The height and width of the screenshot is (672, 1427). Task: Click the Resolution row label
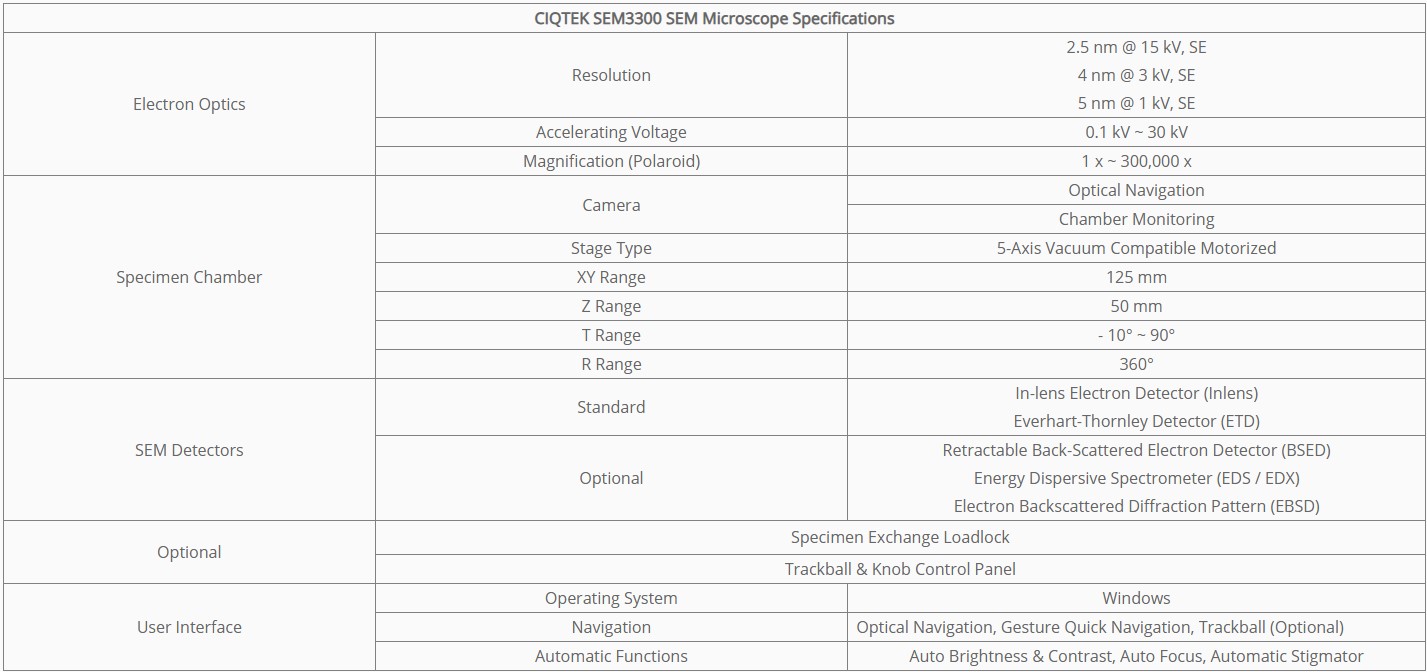pos(611,75)
